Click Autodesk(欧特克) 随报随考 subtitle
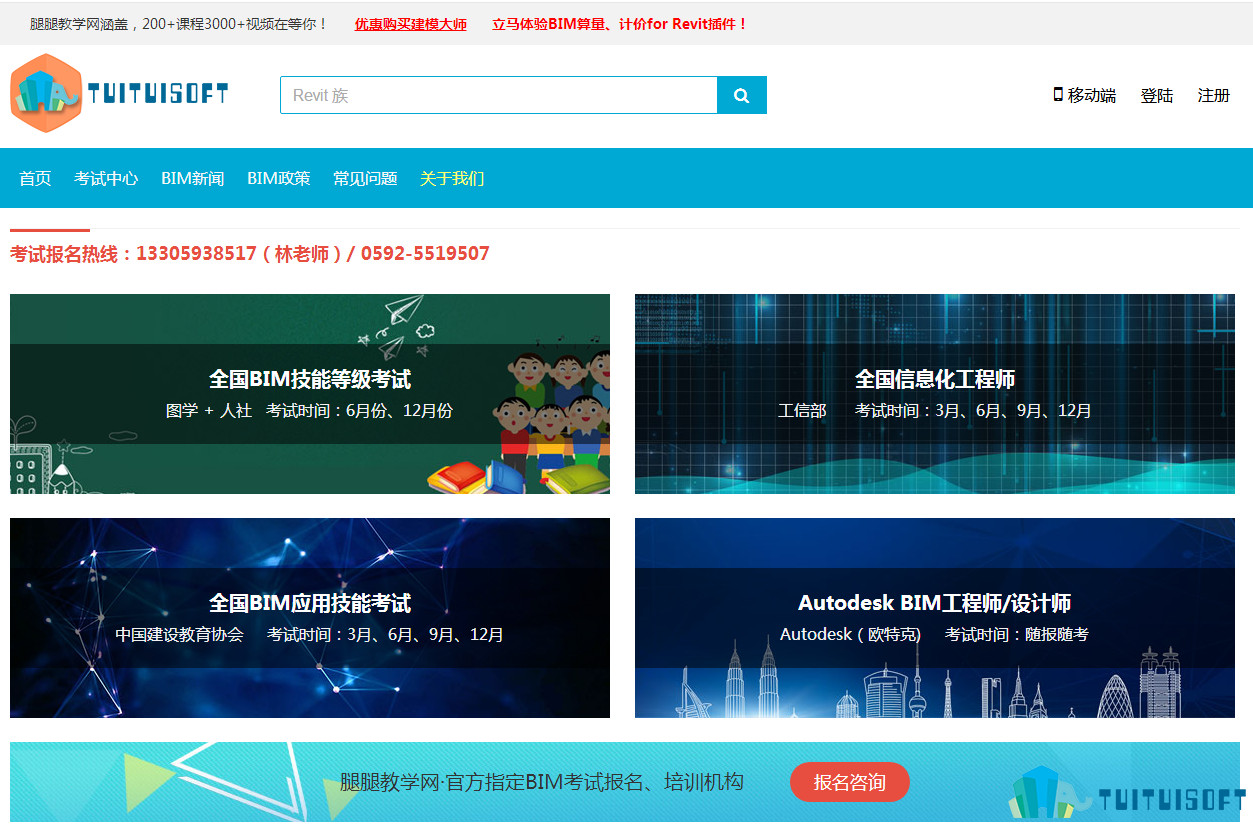The image size is (1253, 835). point(935,635)
